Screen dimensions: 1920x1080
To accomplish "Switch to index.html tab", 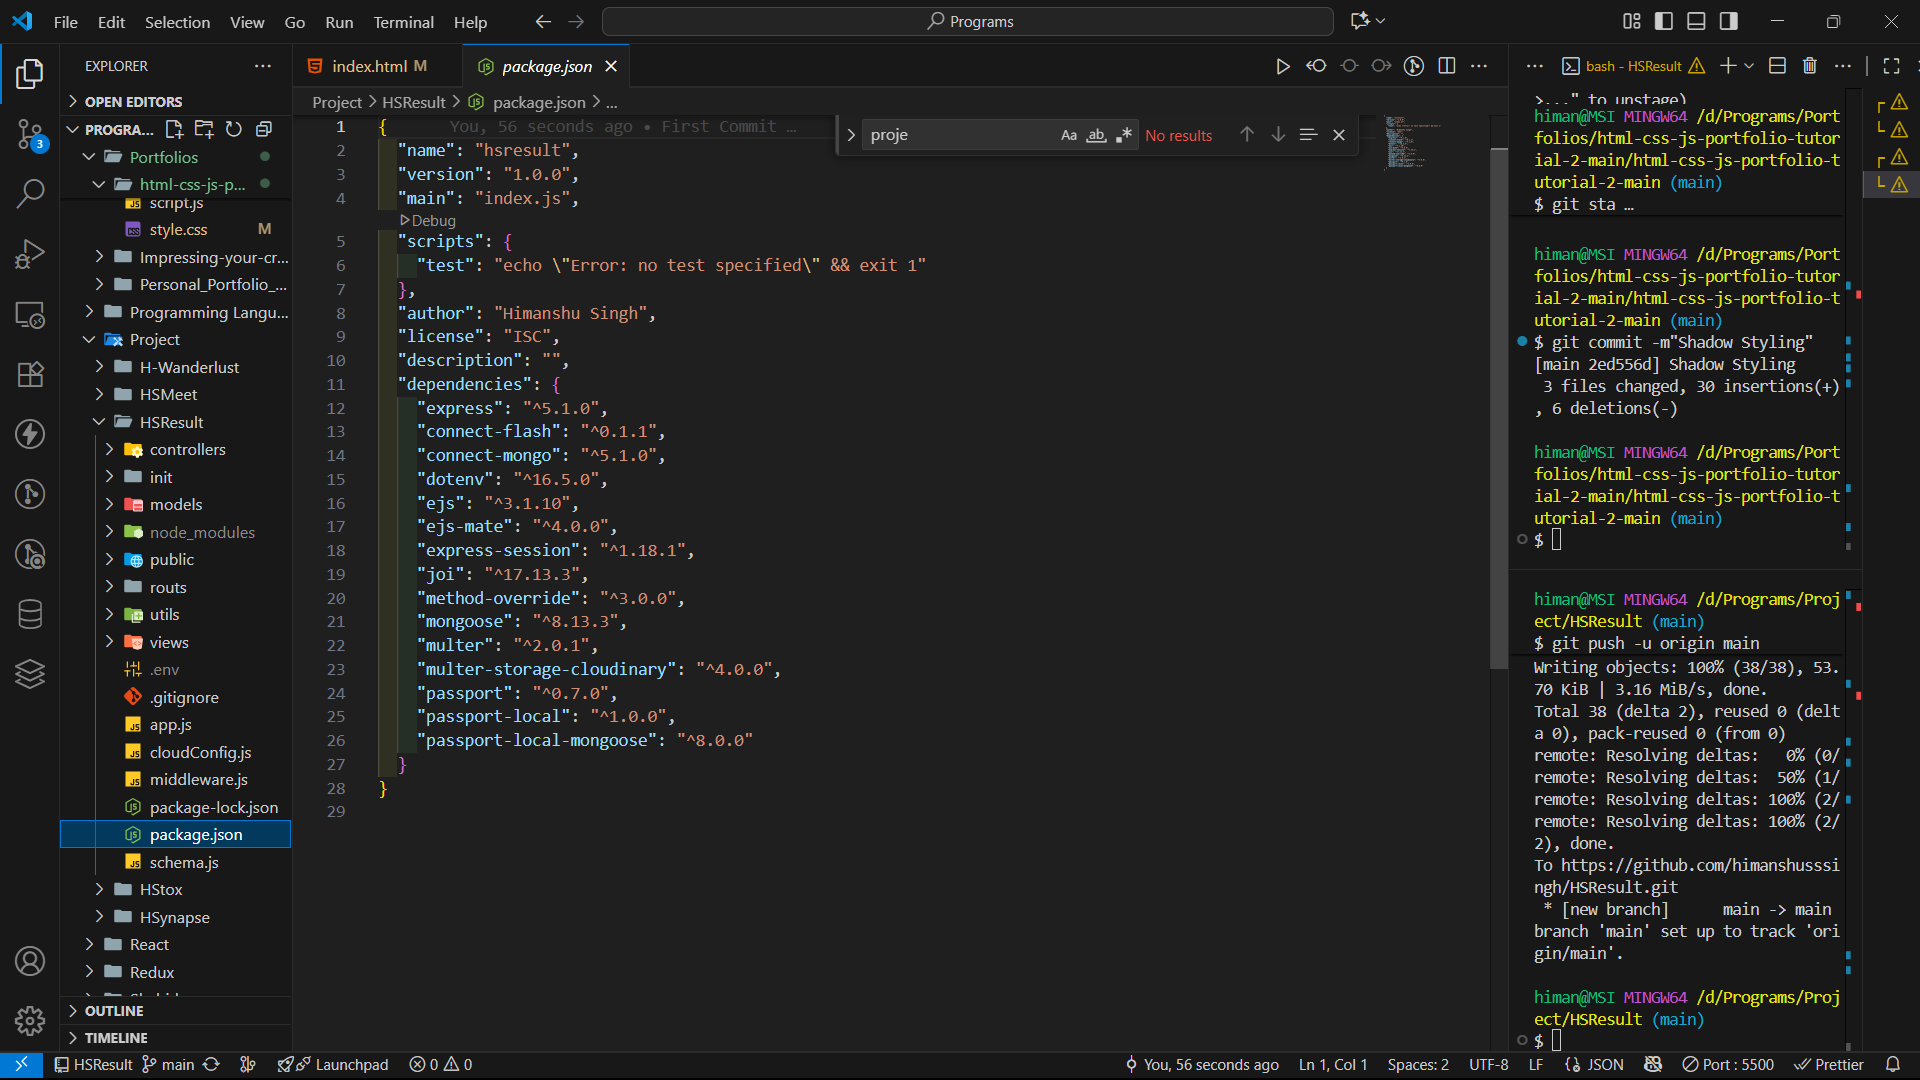I will 369,66.
